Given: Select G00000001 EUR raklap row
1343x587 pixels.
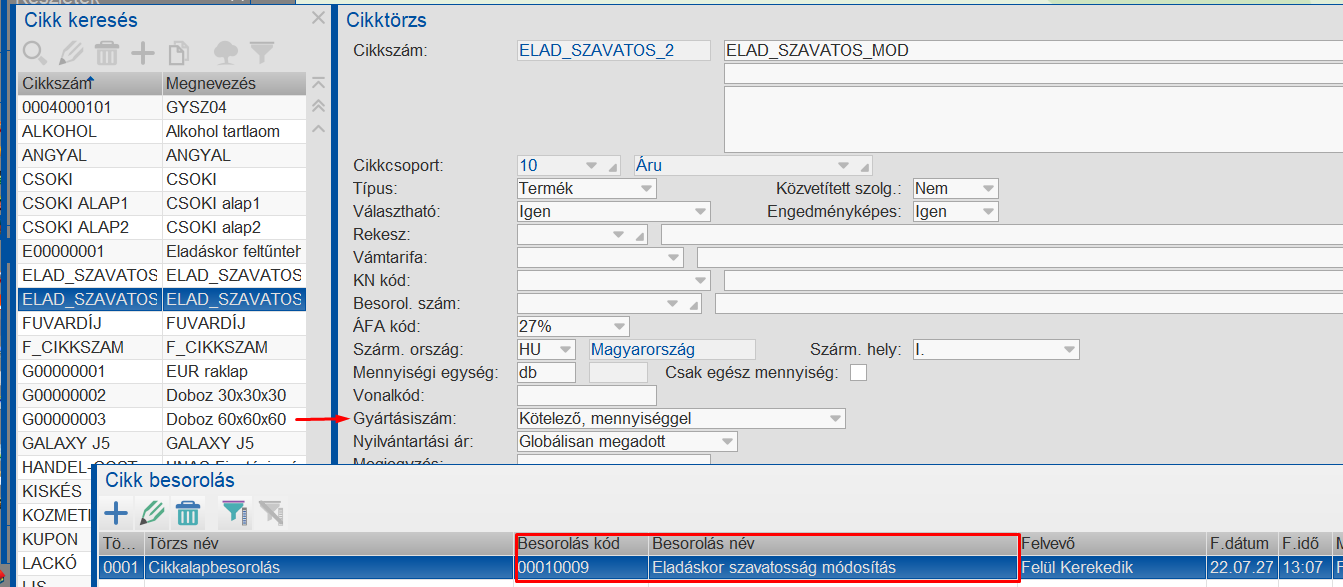Looking at the screenshot, I should pos(162,371).
